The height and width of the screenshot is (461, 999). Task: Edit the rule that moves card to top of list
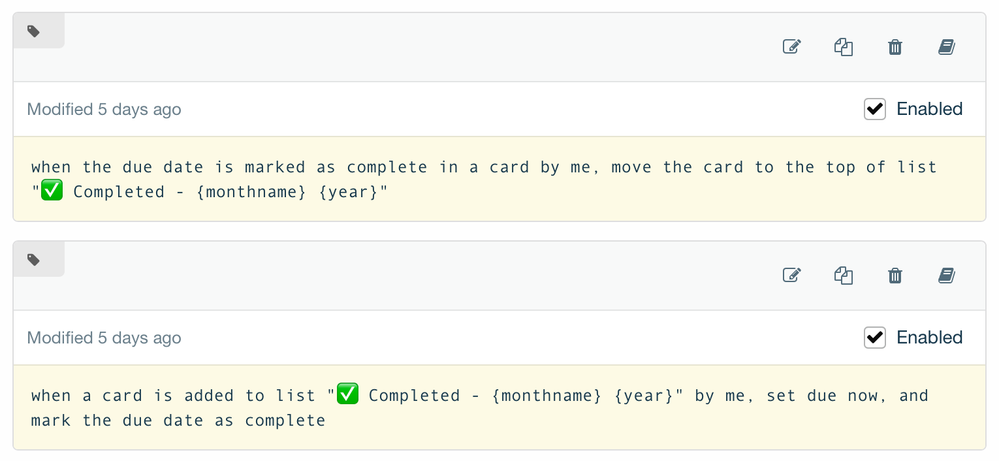point(791,46)
